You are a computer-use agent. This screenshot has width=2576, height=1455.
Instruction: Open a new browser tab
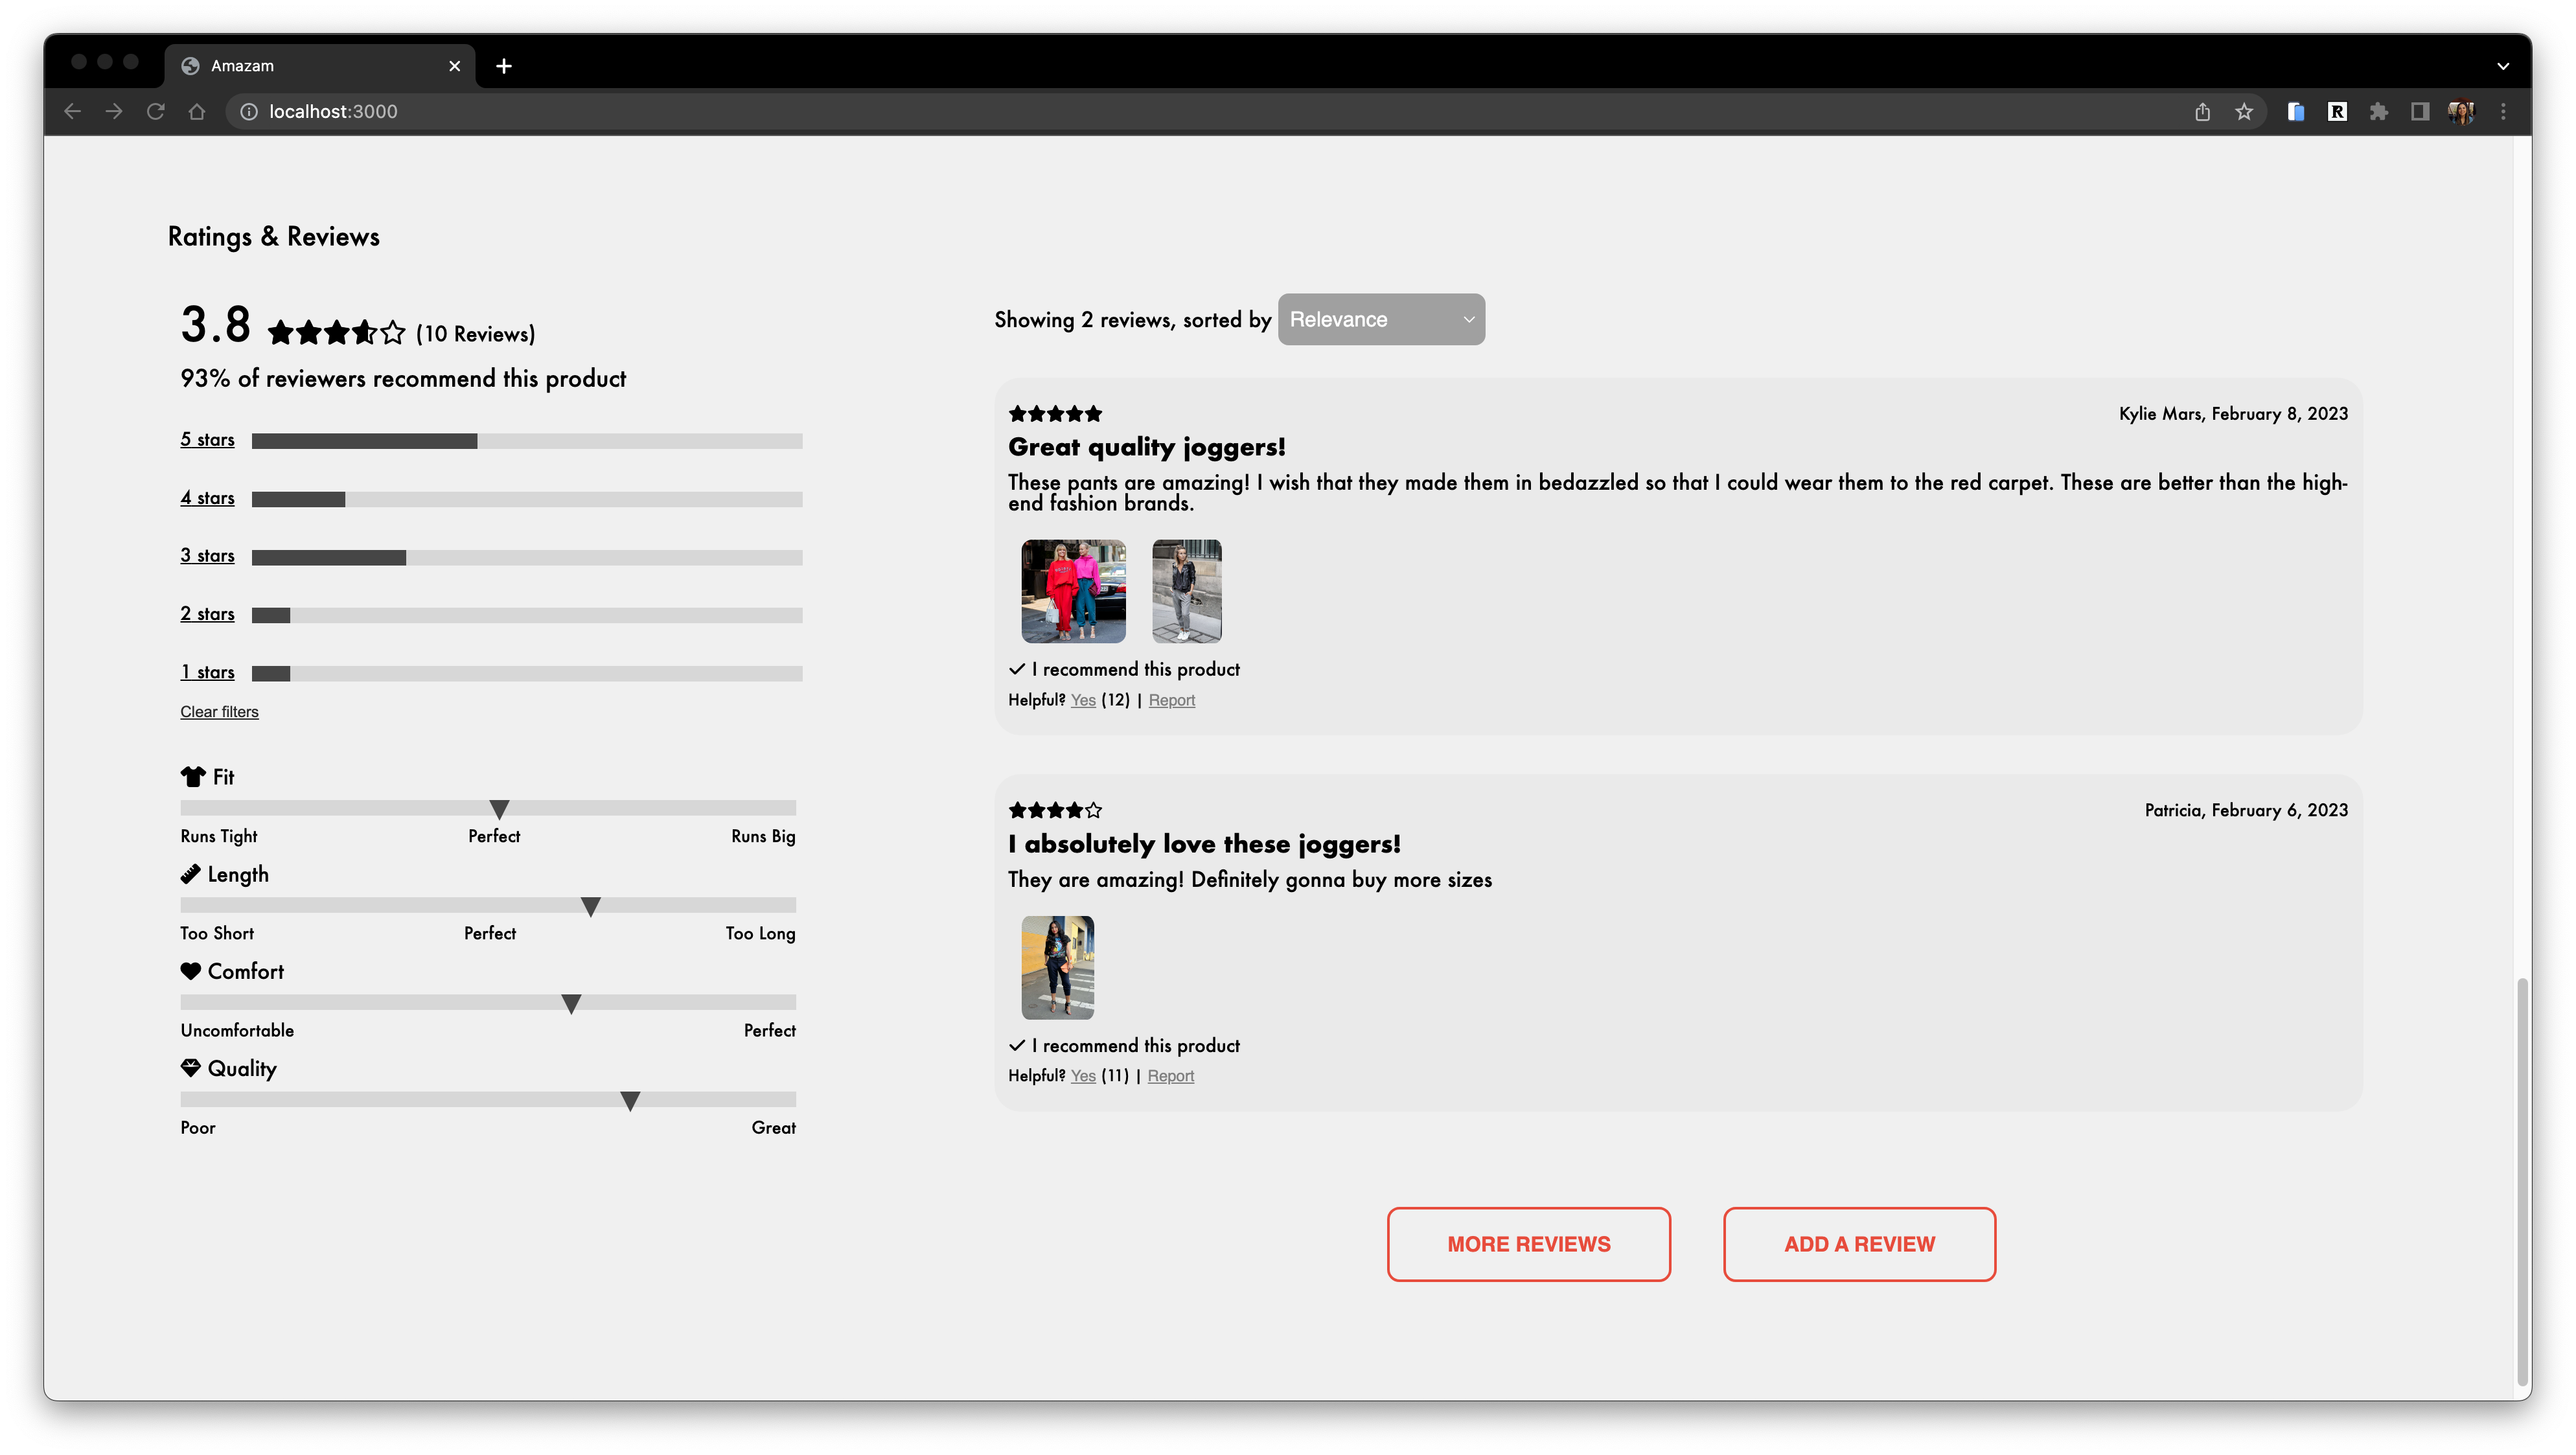(x=504, y=66)
